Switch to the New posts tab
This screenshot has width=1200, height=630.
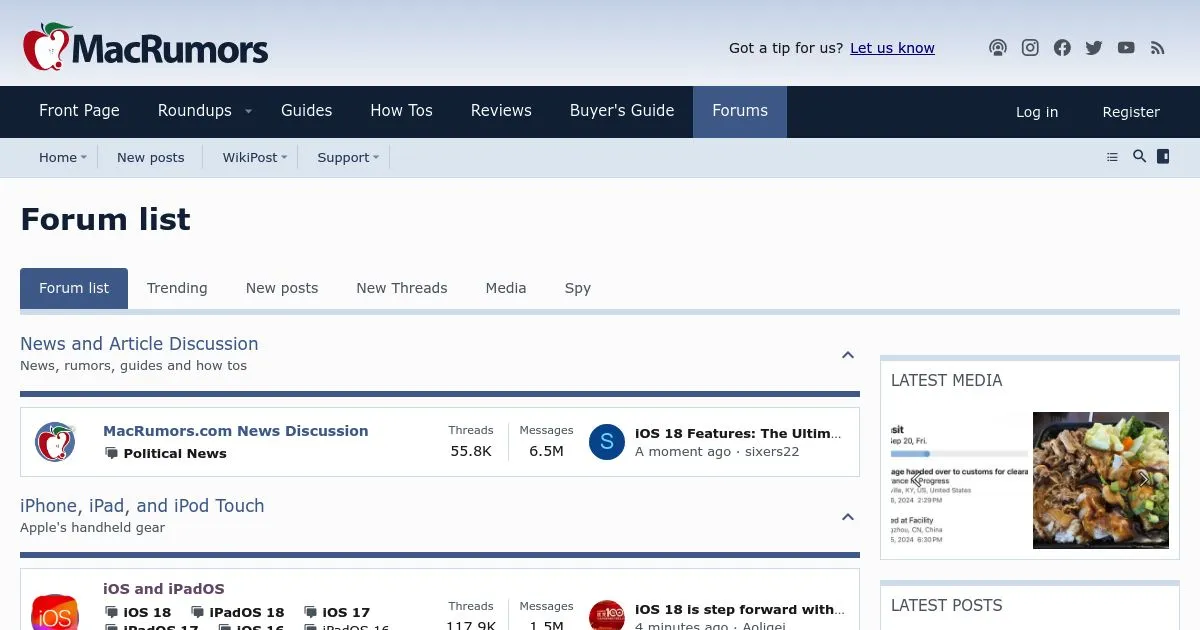(x=282, y=288)
